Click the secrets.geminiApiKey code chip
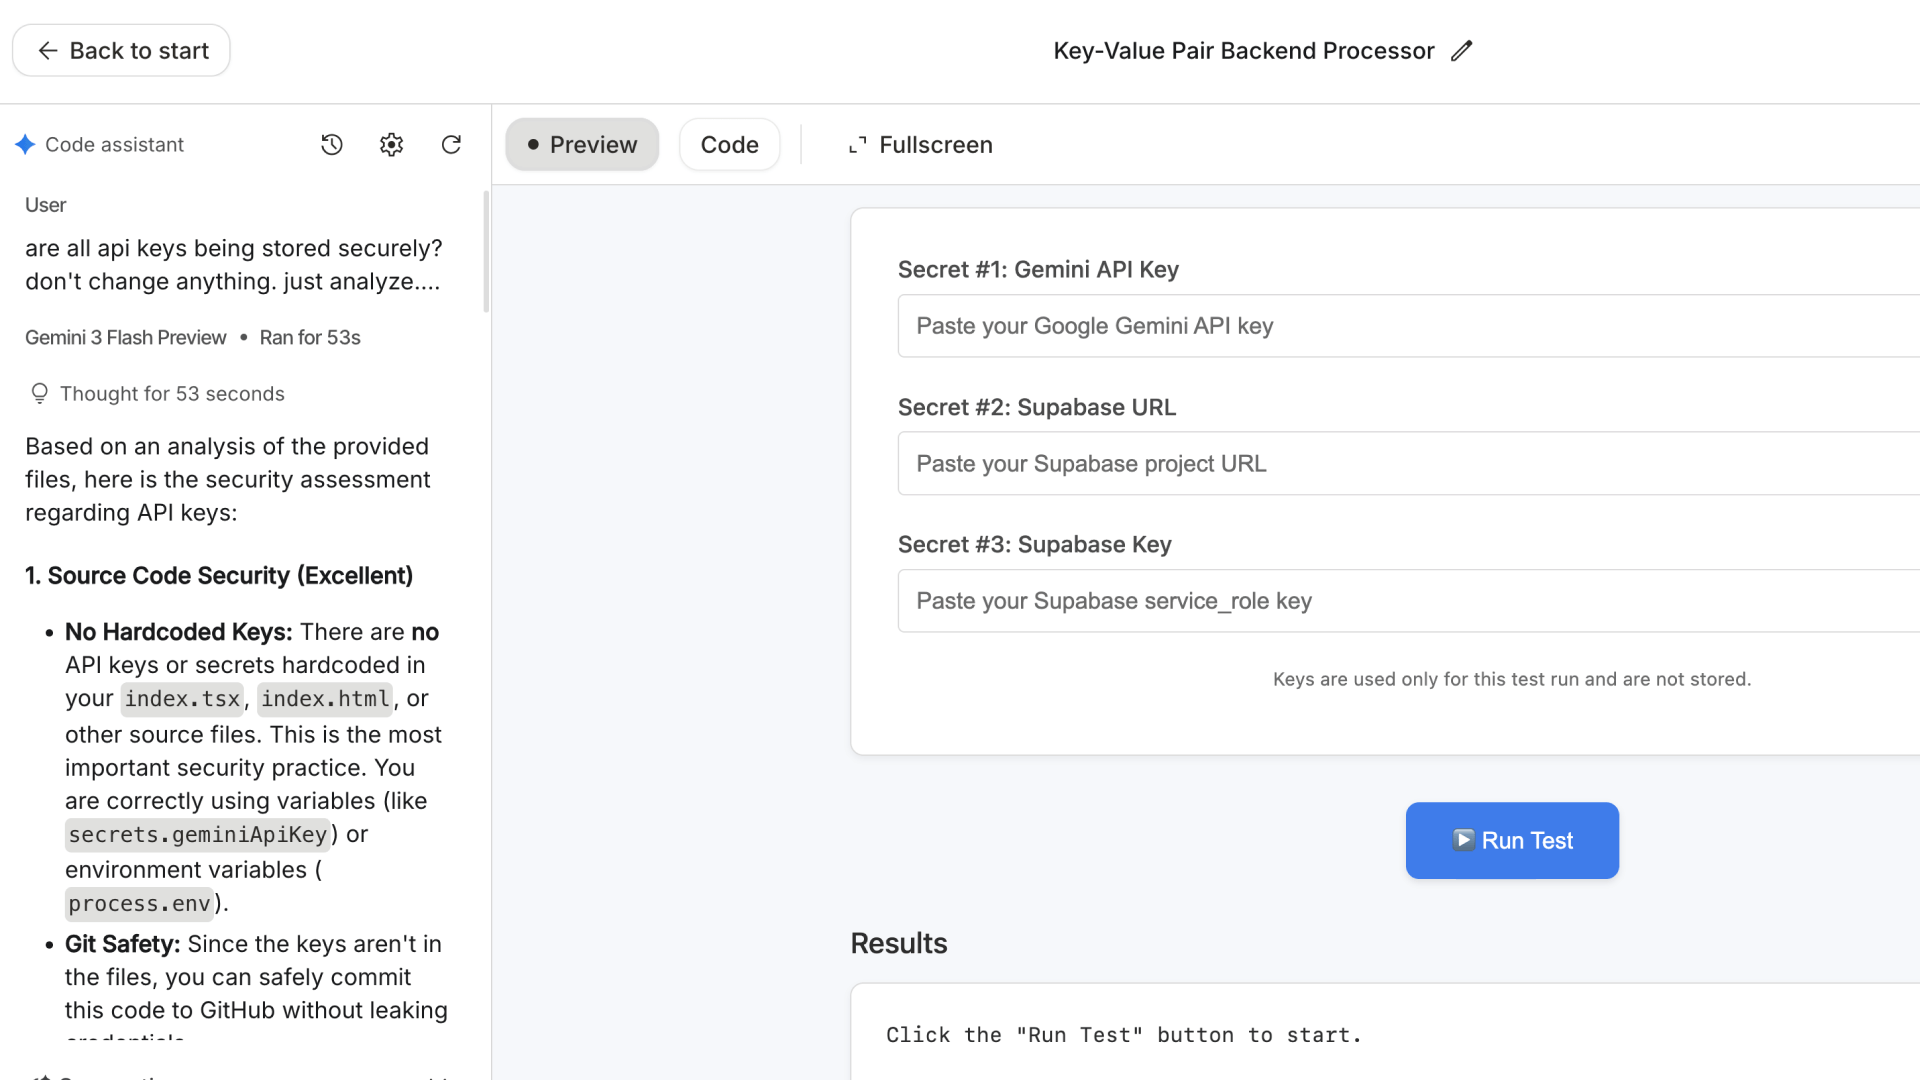 point(197,835)
